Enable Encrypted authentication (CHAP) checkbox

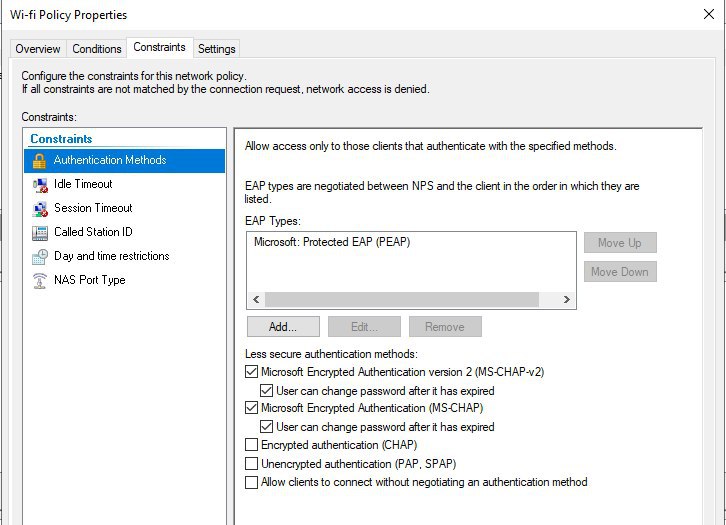click(251, 445)
